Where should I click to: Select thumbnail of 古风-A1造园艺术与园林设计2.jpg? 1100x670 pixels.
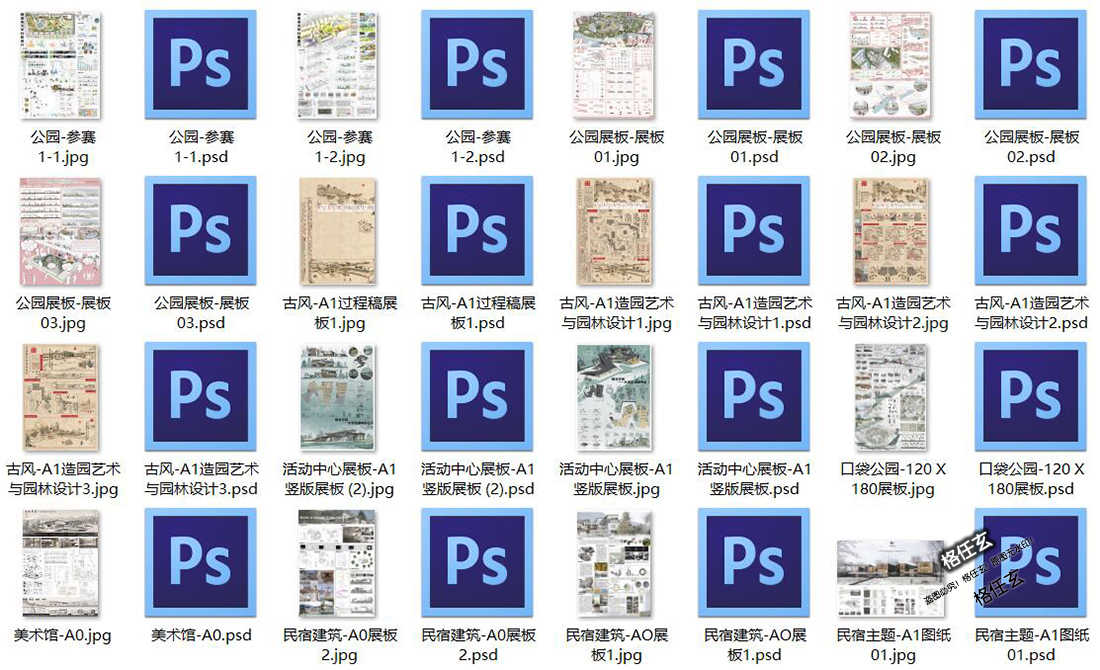pos(892,231)
